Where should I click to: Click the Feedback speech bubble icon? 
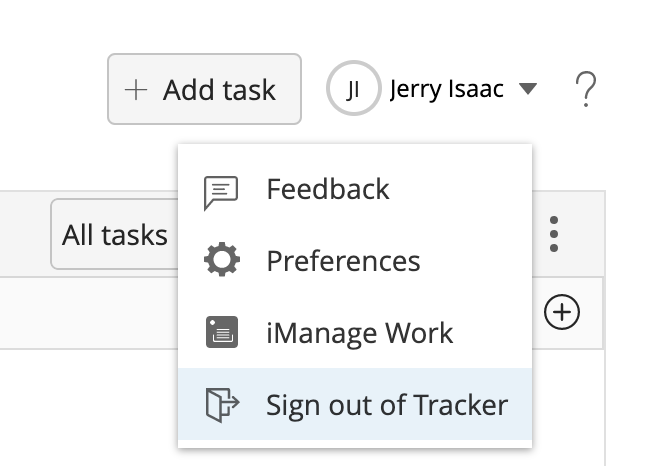click(x=221, y=190)
